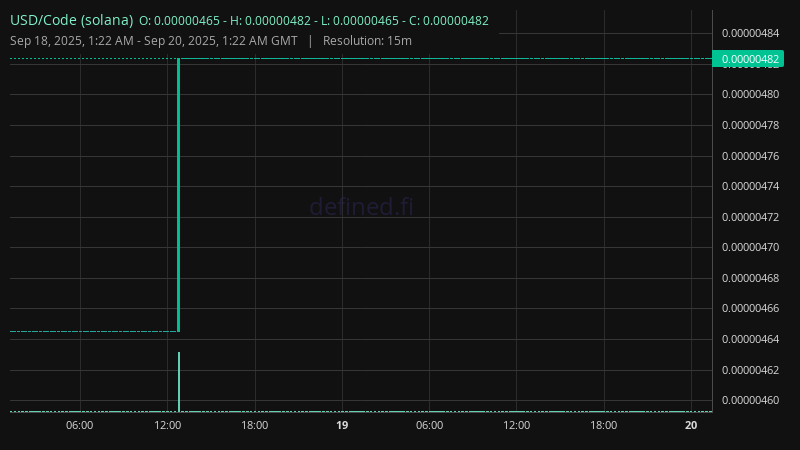Select the high value H: 0.00000482

click(270, 21)
